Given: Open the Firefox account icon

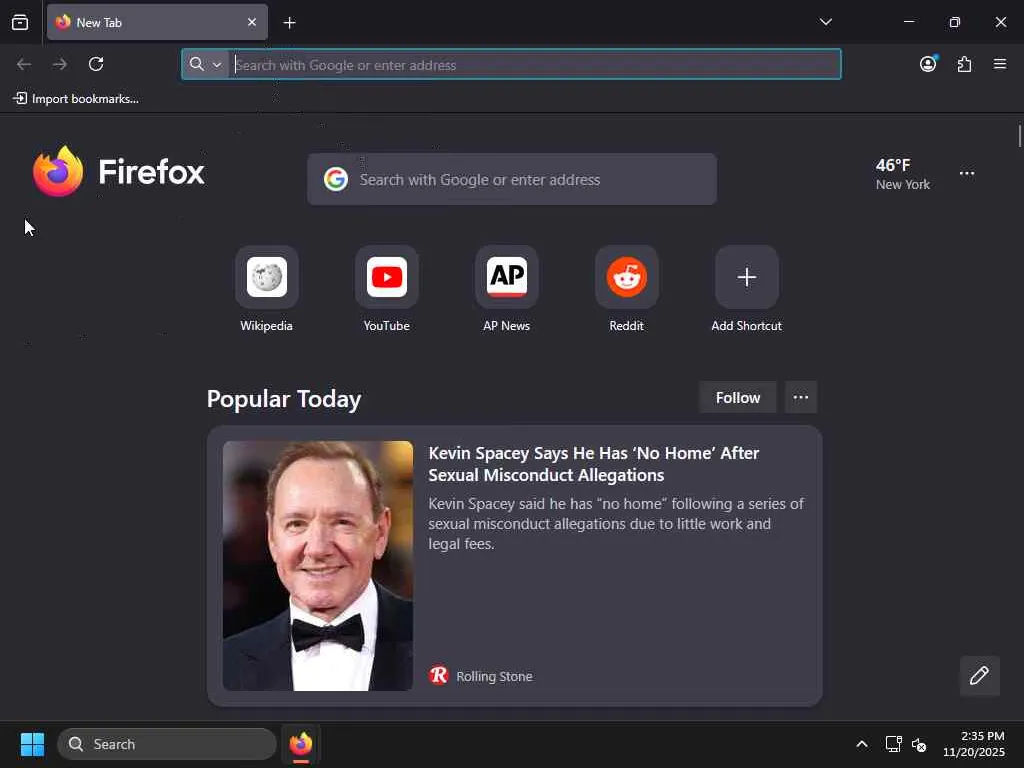Looking at the screenshot, I should pos(928,64).
